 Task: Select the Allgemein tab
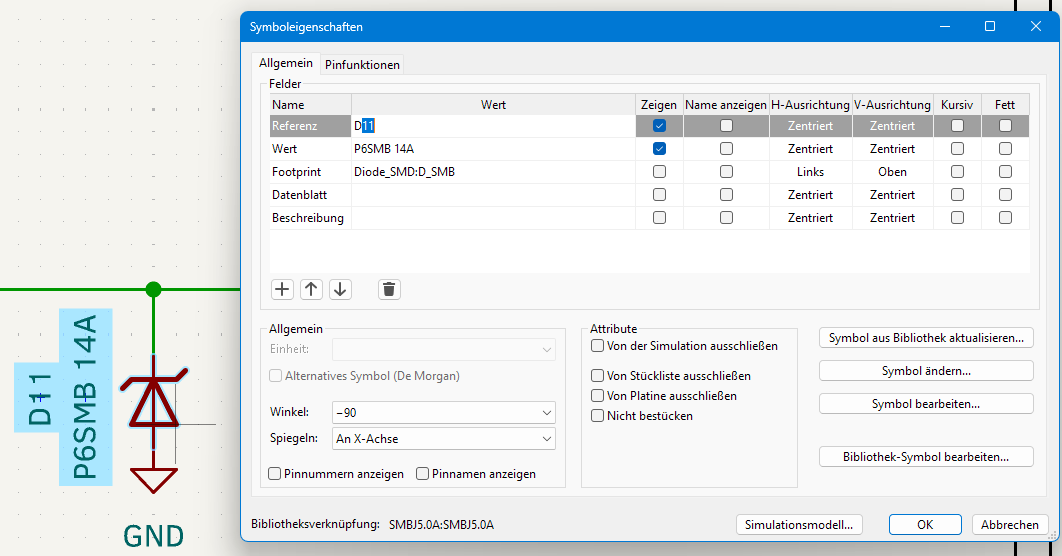point(285,63)
